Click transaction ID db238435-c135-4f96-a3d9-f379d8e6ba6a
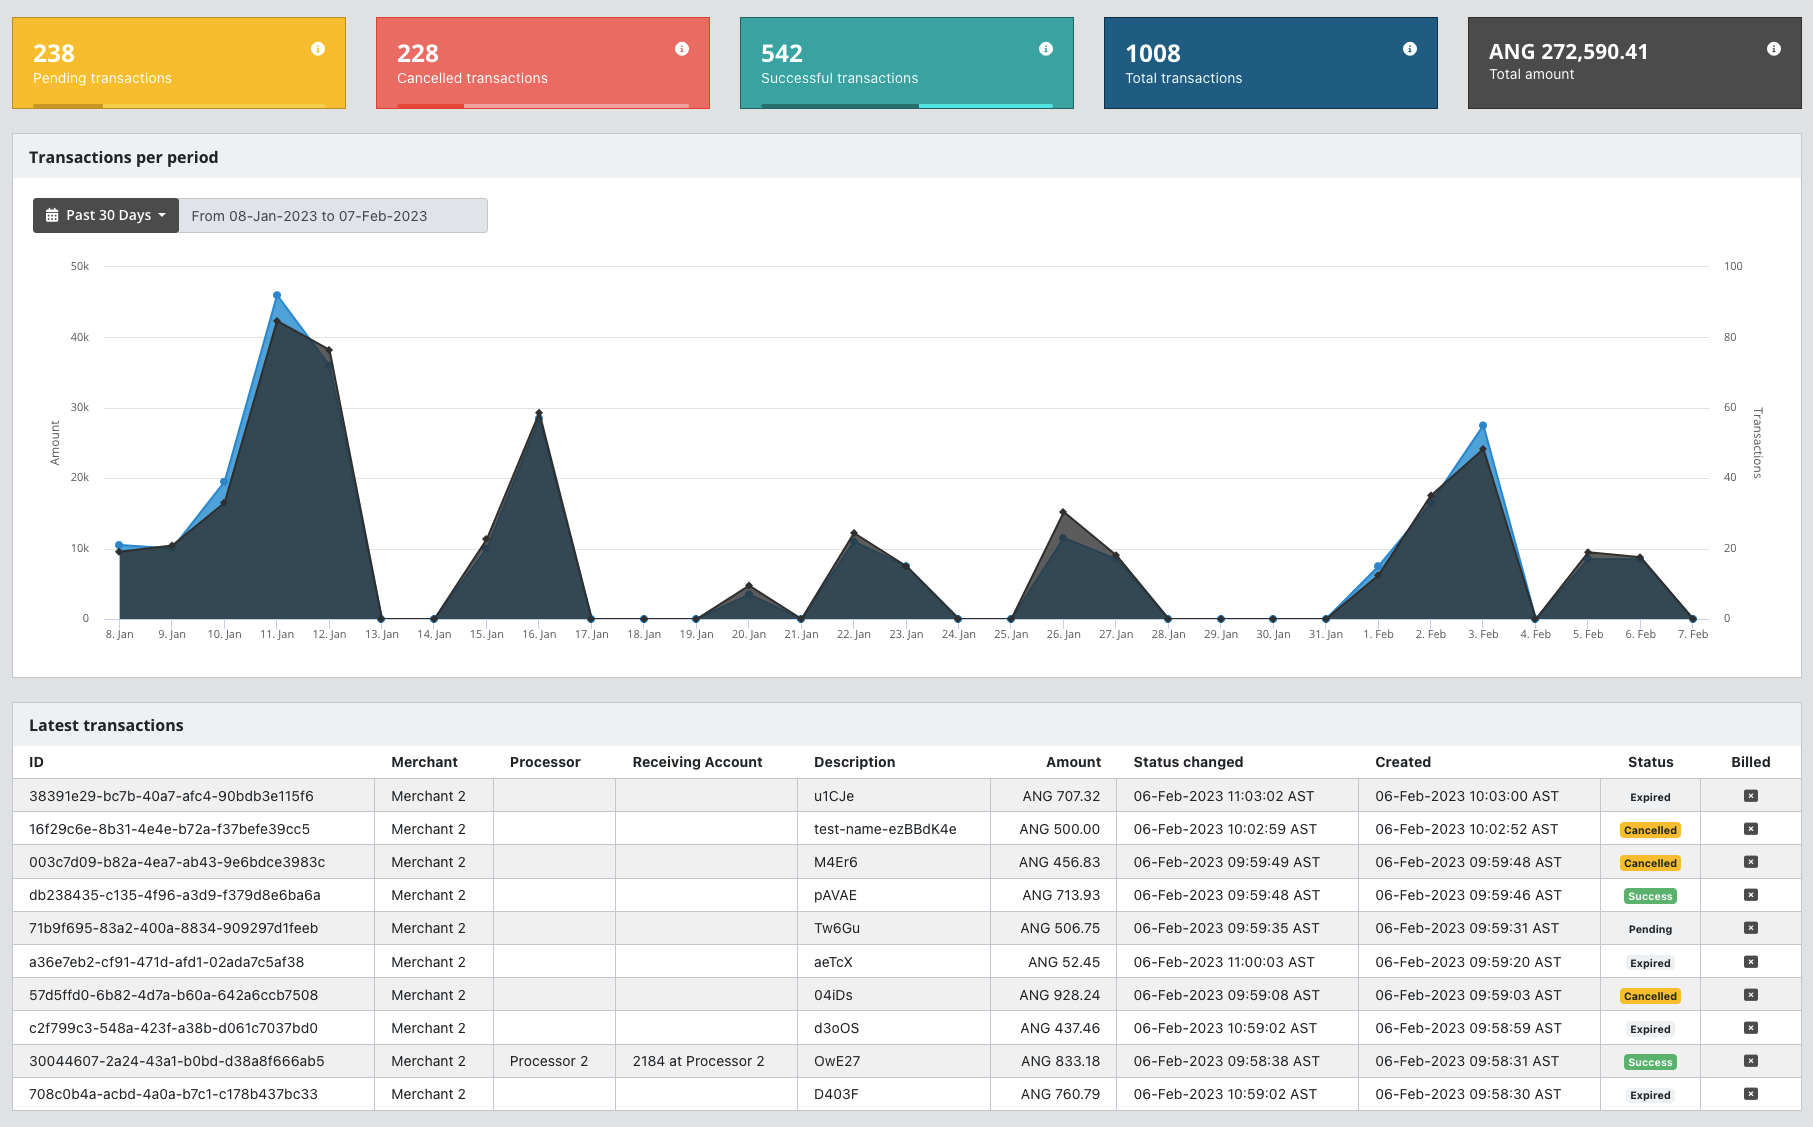Viewport: 1813px width, 1127px height. tap(175, 895)
